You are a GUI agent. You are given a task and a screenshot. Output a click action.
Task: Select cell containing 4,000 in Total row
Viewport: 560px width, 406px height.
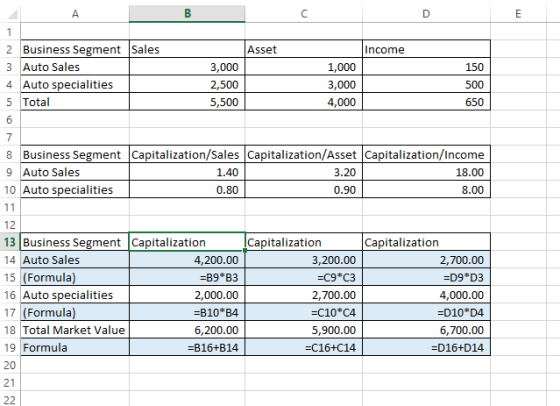tap(304, 102)
